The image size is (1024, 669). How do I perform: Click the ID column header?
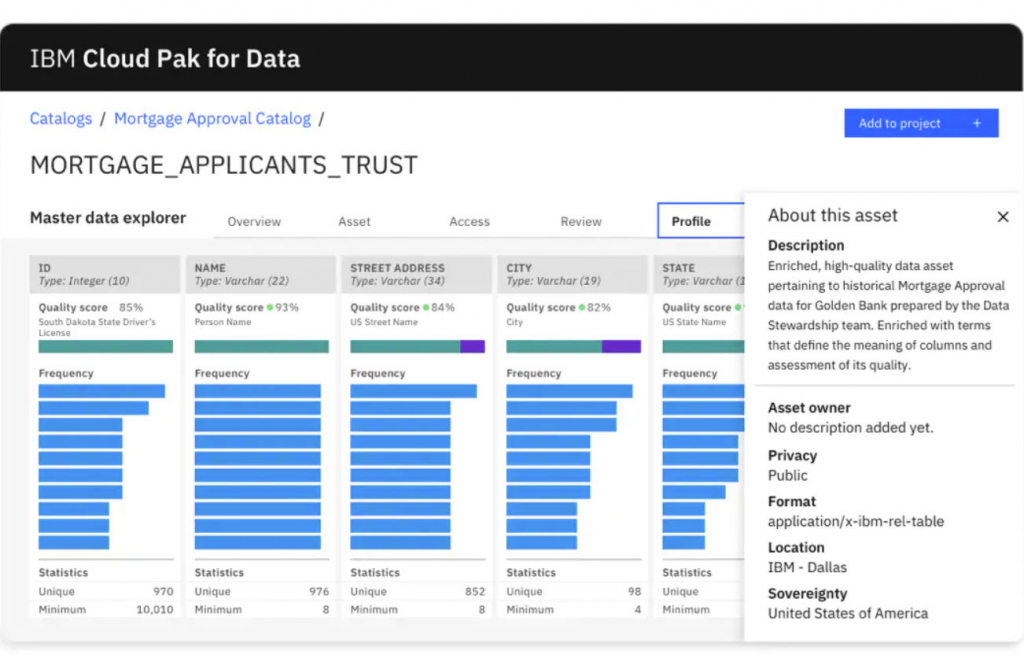(104, 274)
